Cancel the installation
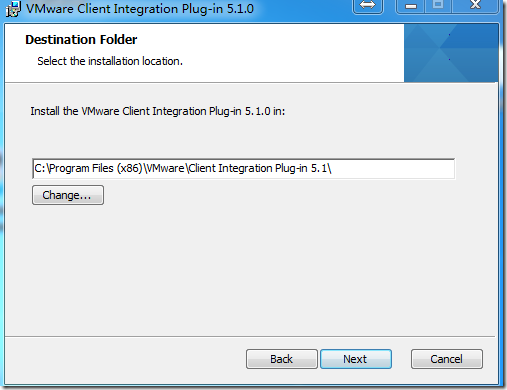Viewport: 507px width, 390px height. tap(447, 359)
